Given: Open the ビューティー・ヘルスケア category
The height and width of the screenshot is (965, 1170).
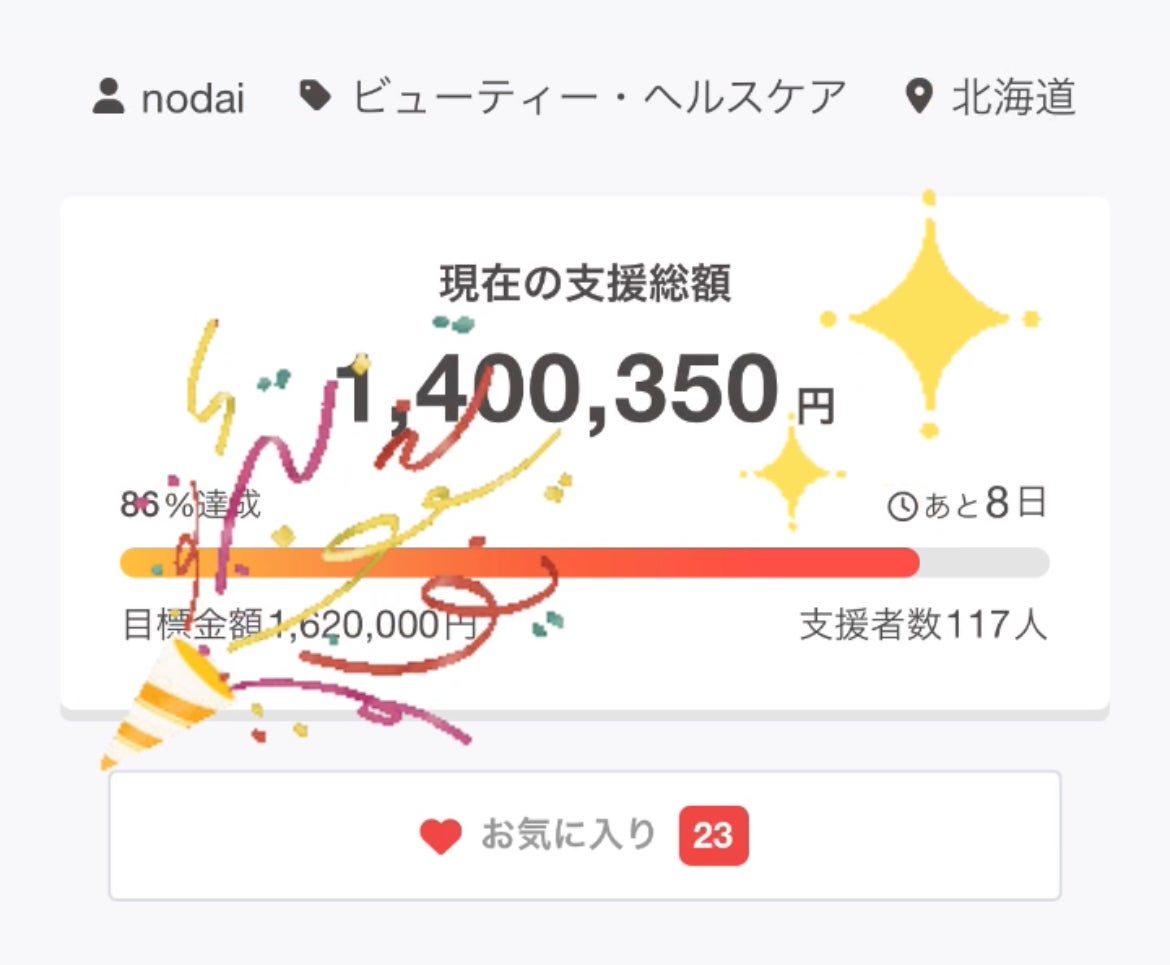Looking at the screenshot, I should pyautogui.click(x=599, y=97).
